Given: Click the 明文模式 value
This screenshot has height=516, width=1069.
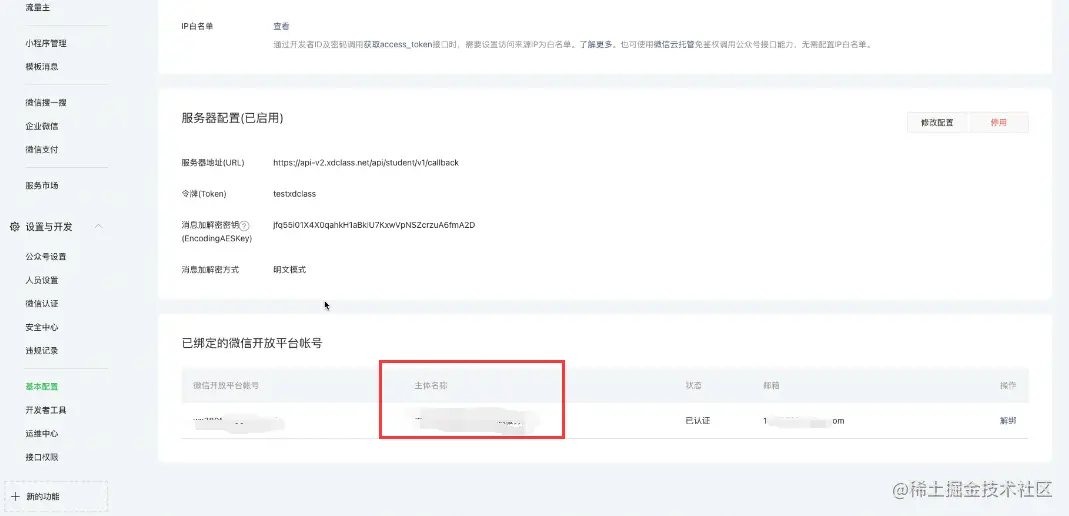Looking at the screenshot, I should pos(290,269).
